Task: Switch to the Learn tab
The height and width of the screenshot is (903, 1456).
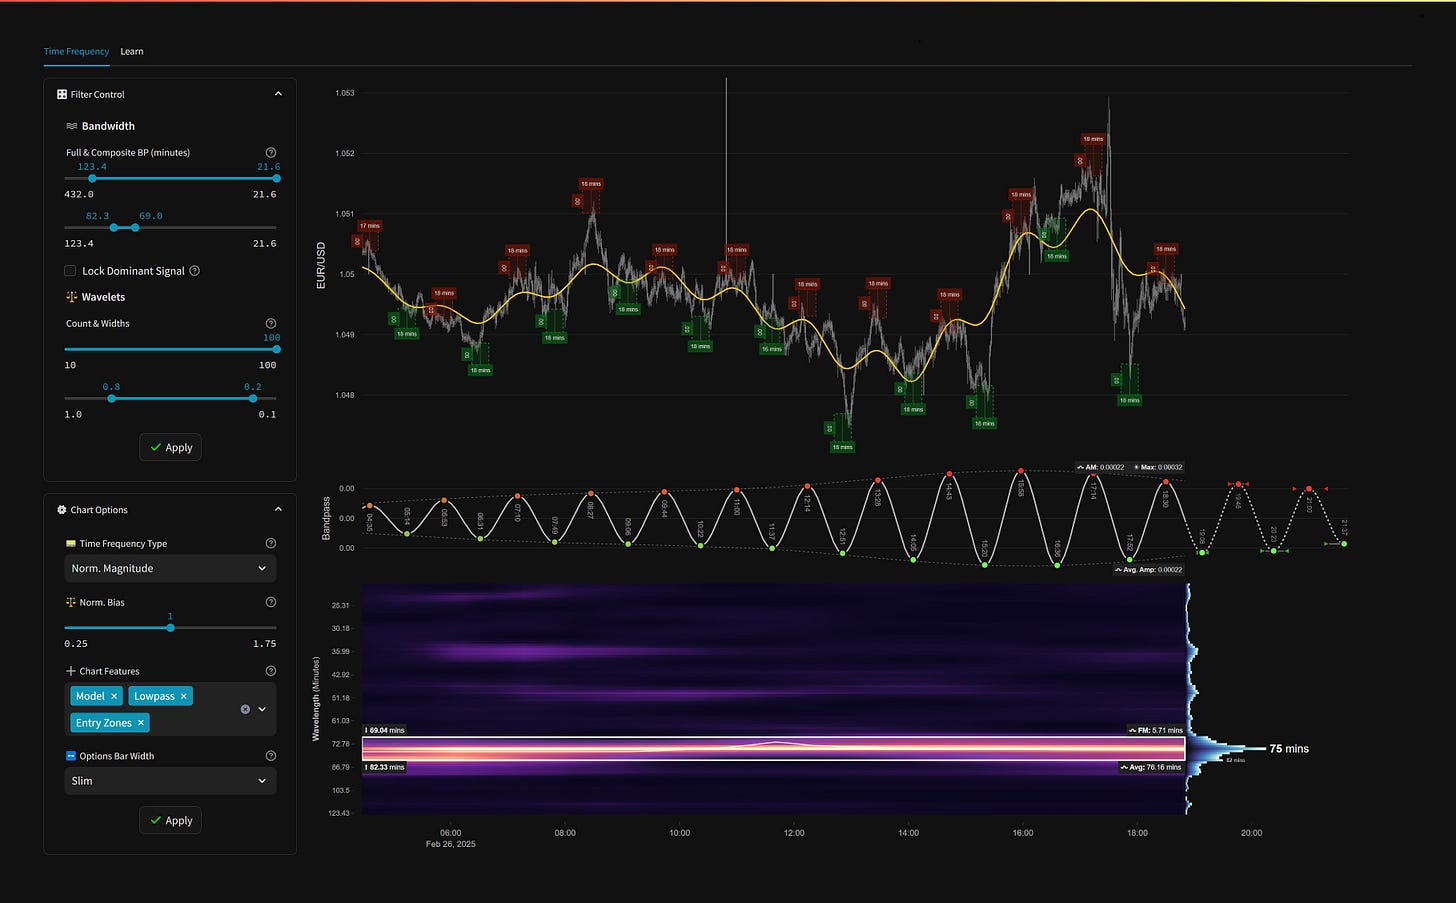Action: [x=132, y=51]
